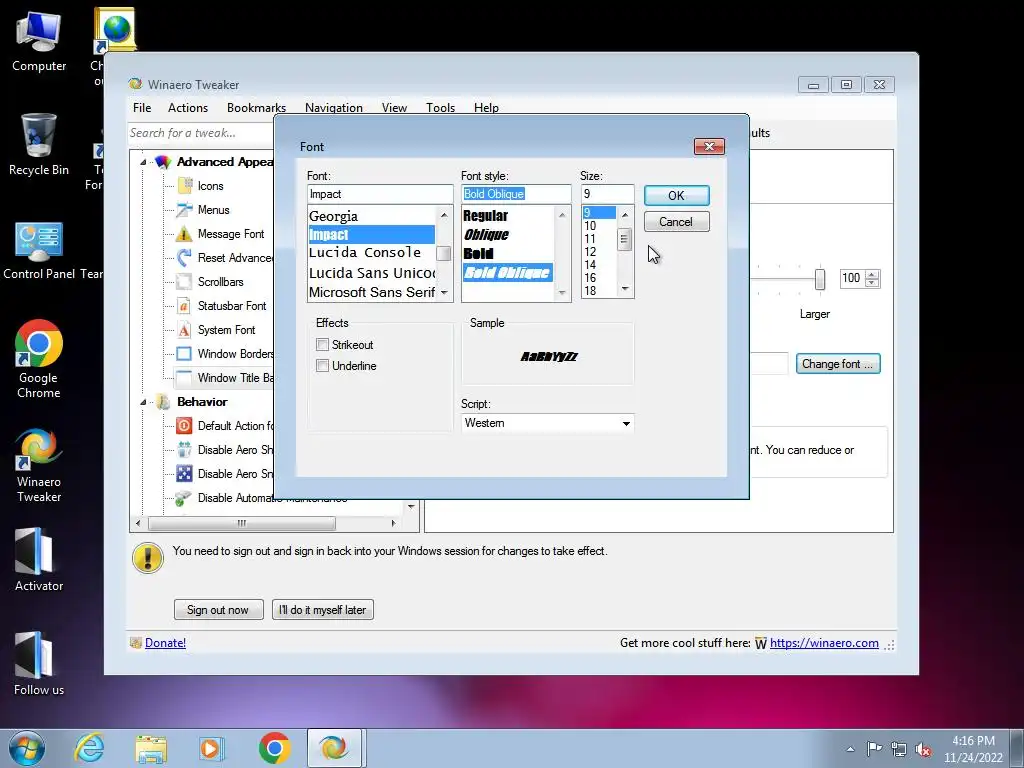1024x768 pixels.
Task: Open the Computer desktop icon
Action: point(39,40)
